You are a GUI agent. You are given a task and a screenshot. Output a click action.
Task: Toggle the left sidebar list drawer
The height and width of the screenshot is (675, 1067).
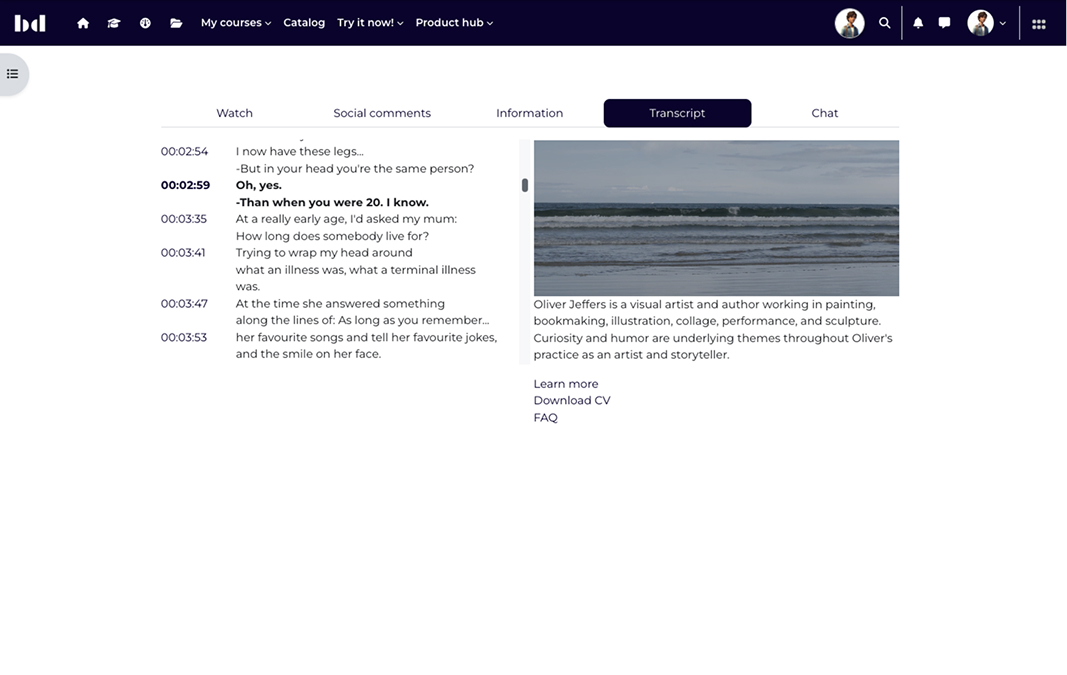(x=13, y=74)
